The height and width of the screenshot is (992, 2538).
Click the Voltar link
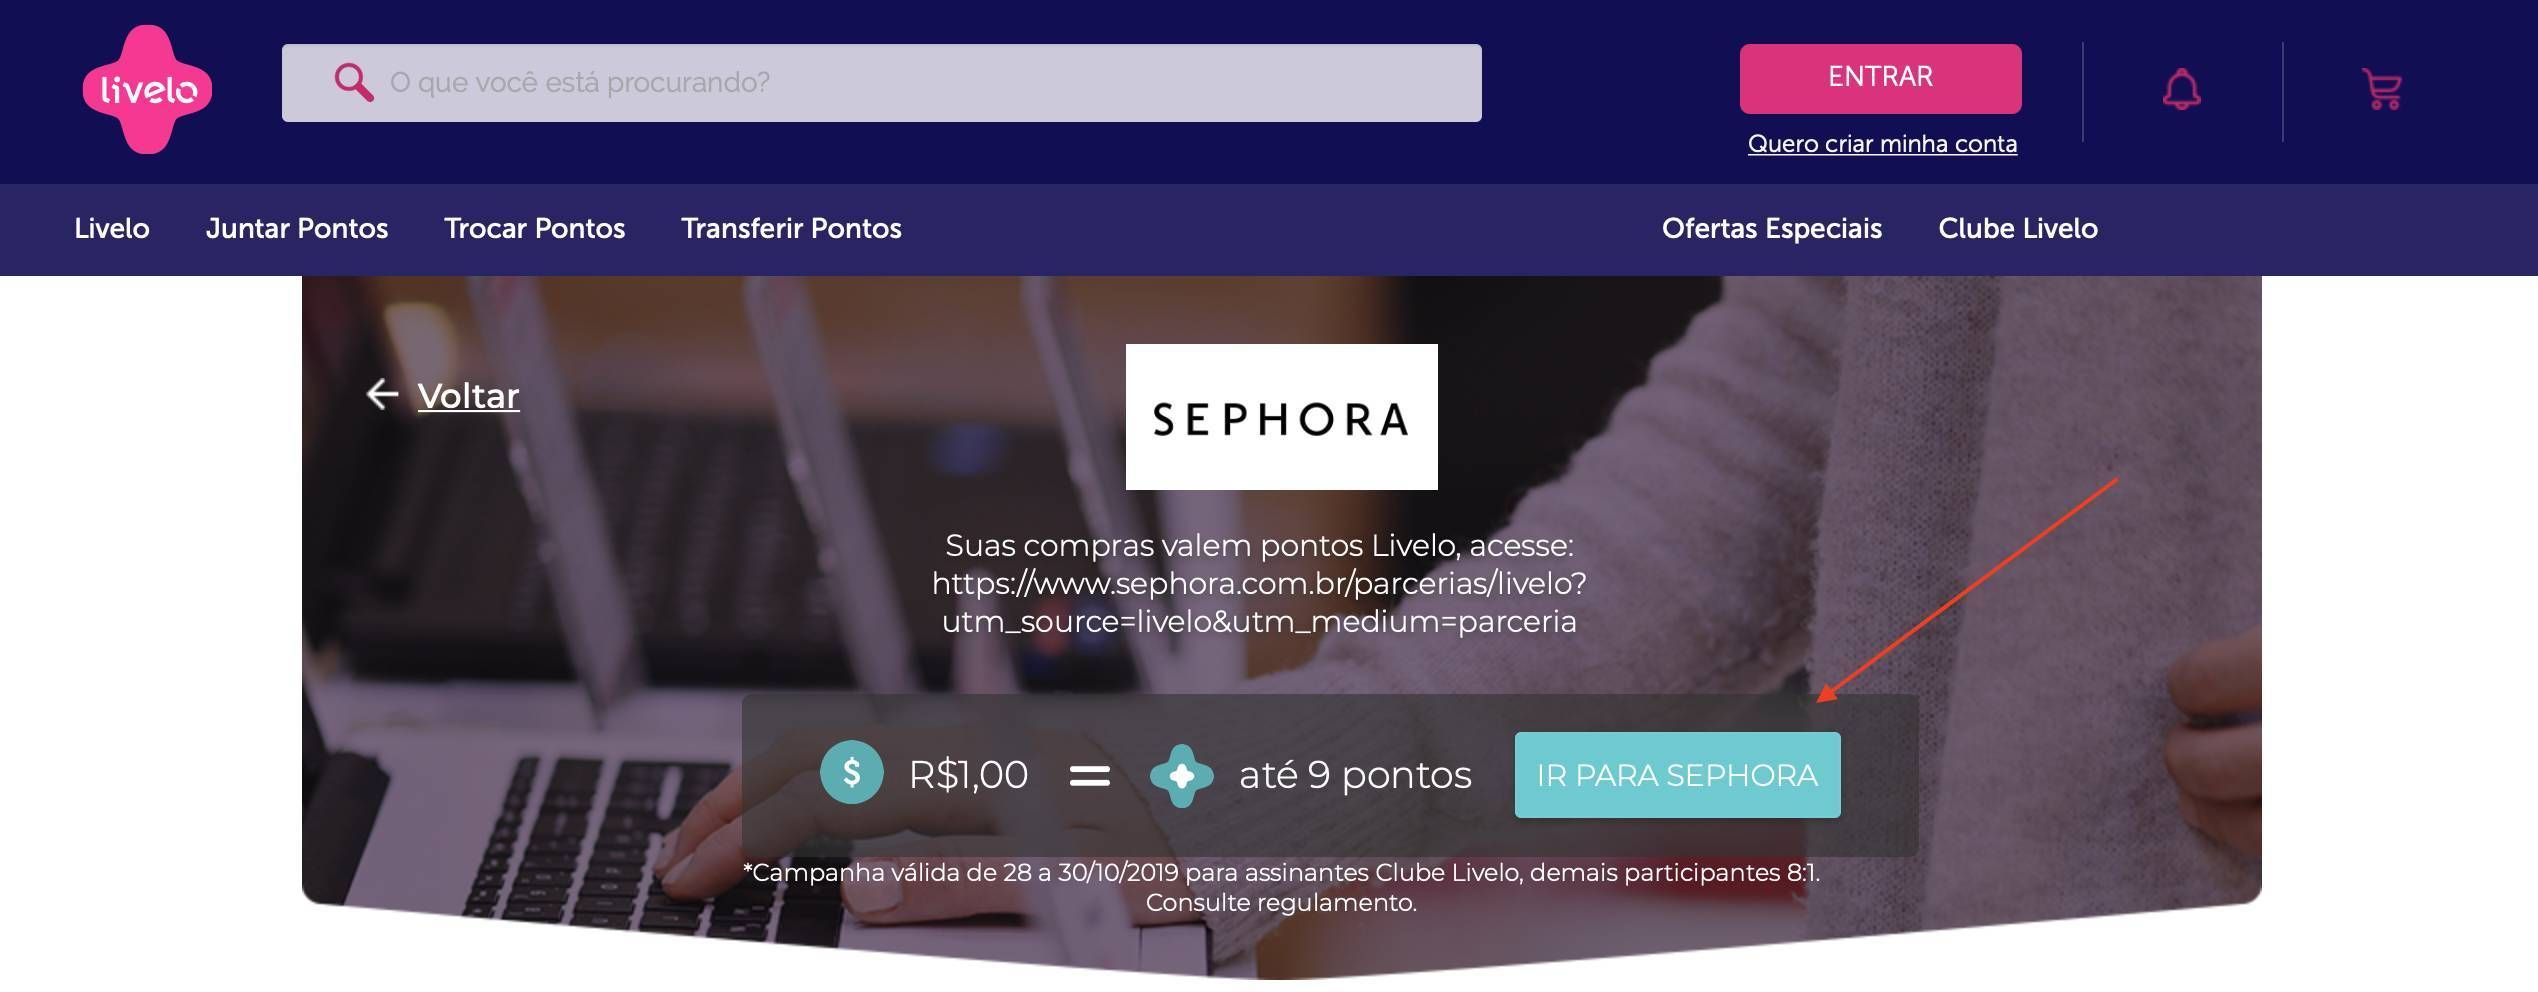click(x=468, y=396)
